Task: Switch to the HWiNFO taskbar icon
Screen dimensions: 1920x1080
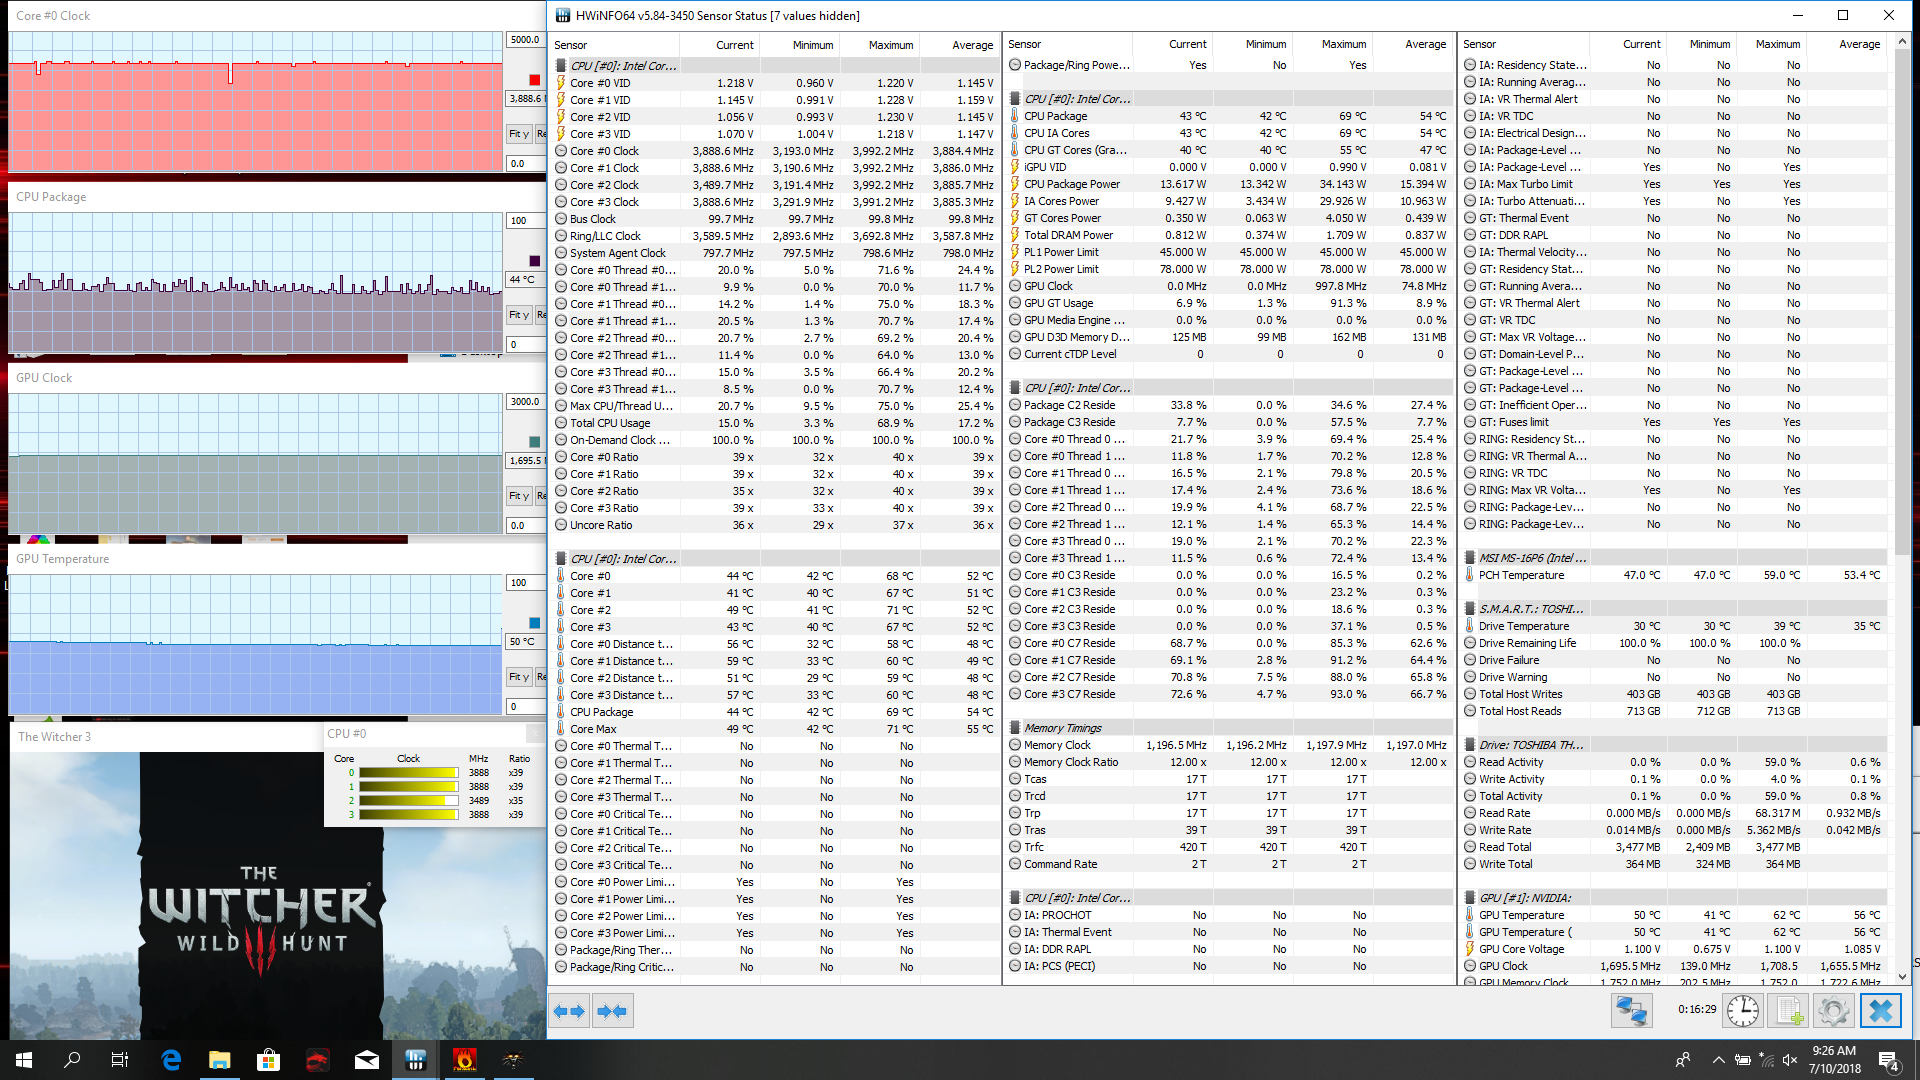Action: (x=416, y=1060)
